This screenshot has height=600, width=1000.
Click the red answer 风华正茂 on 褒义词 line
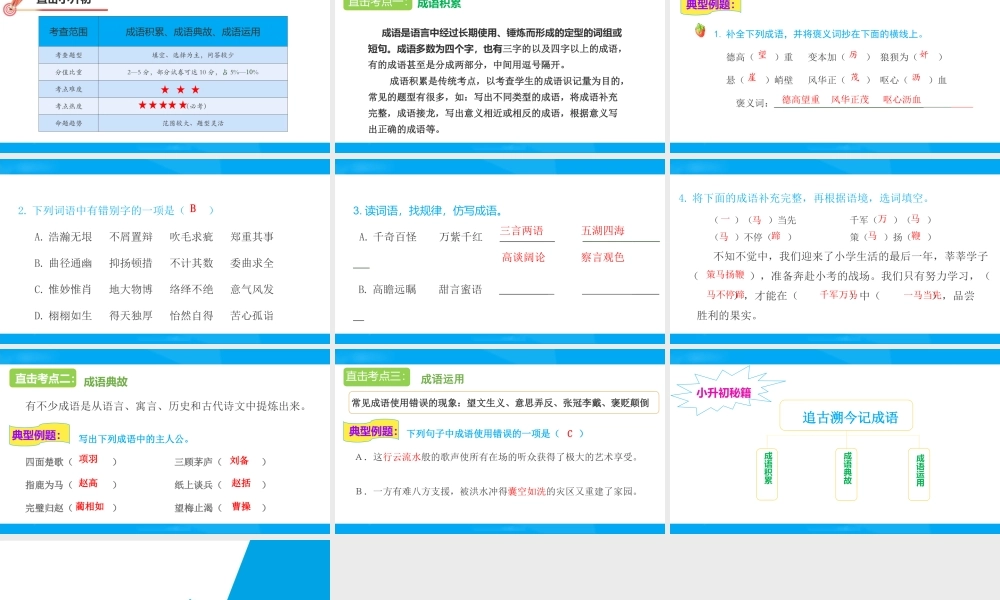(850, 99)
